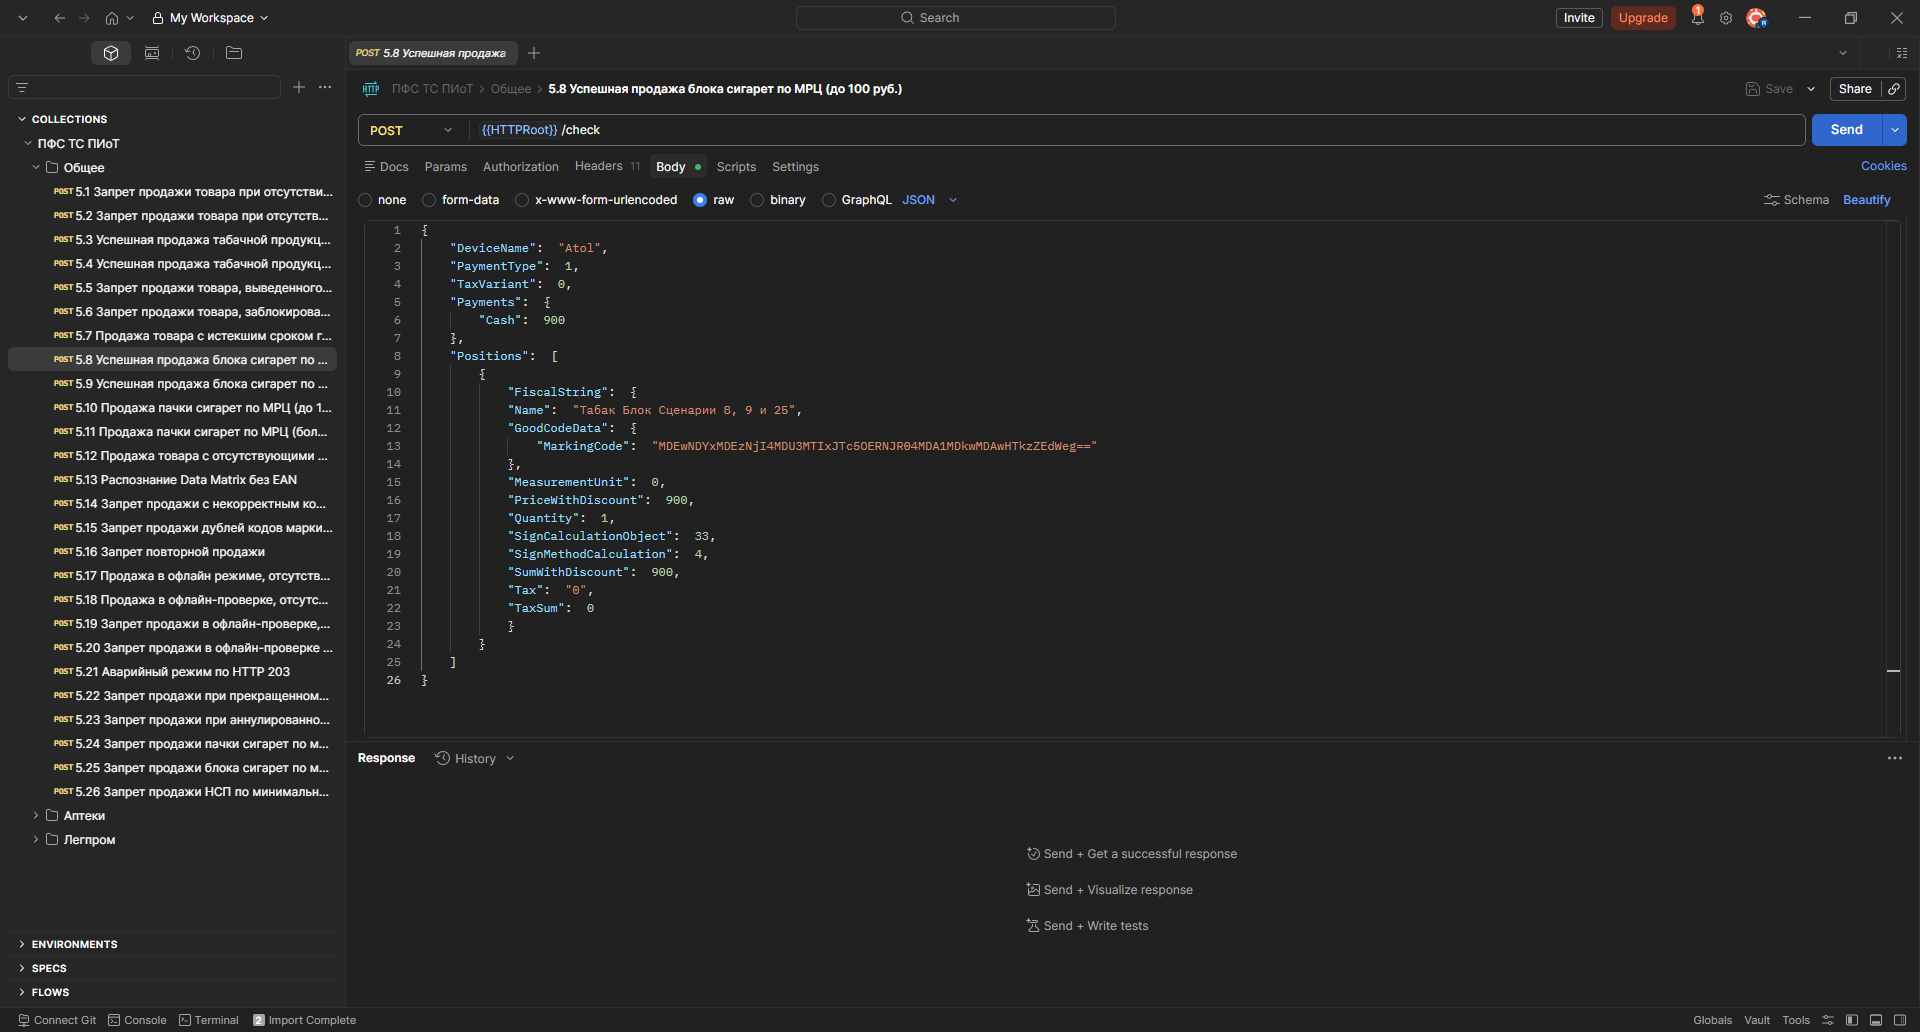The width and height of the screenshot is (1920, 1032).
Task: Open the Environments sidebar icon
Action: click(x=152, y=53)
